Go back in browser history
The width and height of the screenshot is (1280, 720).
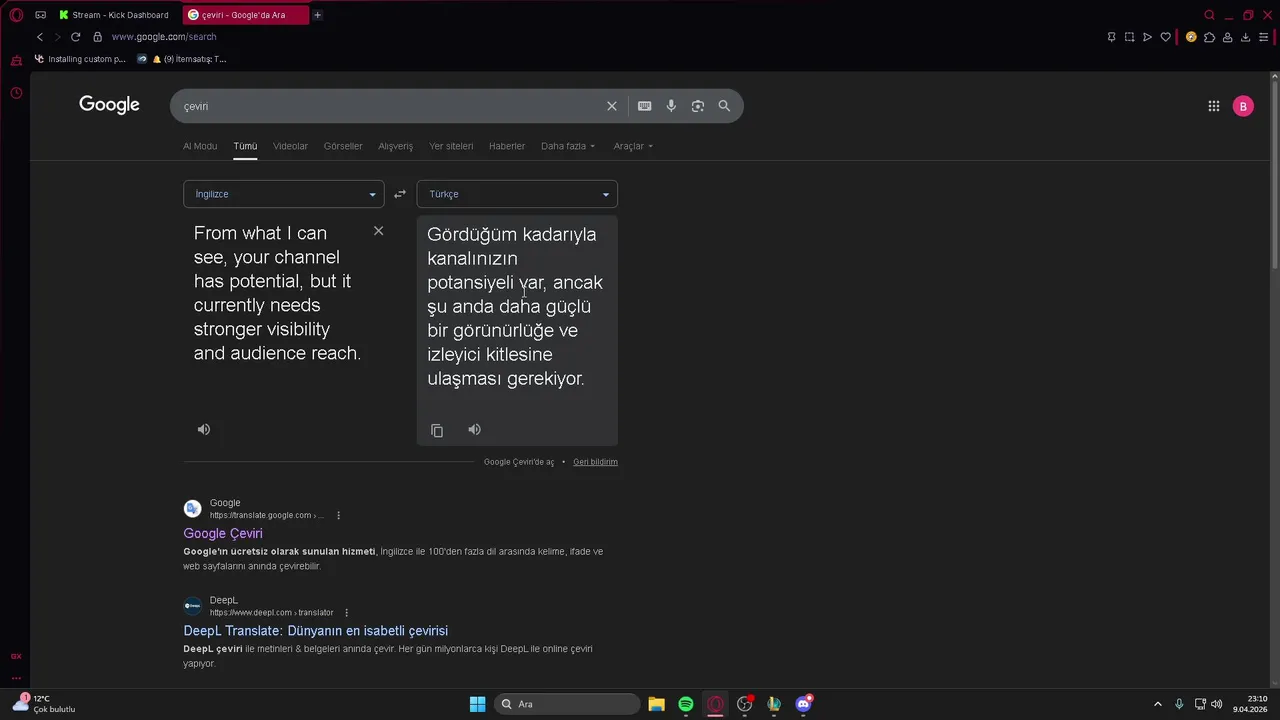[x=39, y=37]
